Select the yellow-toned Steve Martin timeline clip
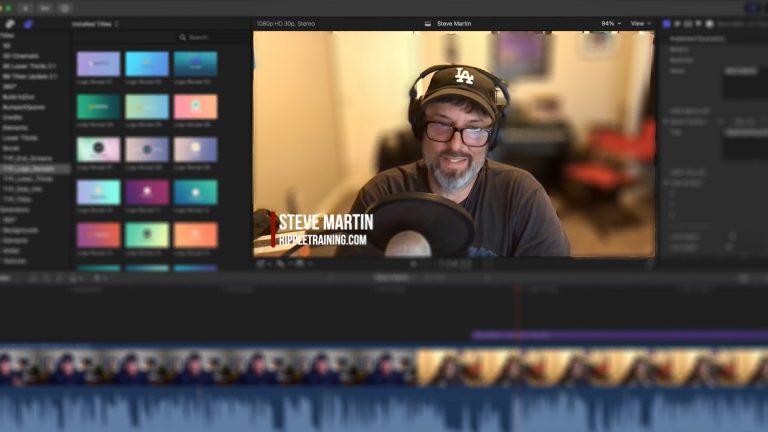Viewport: 768px width, 432px height. 592,366
